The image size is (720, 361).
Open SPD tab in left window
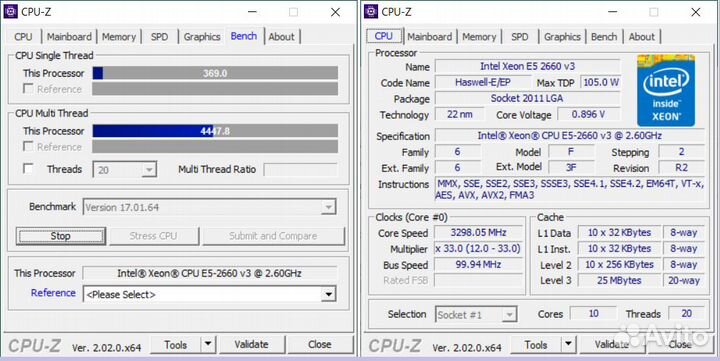tap(159, 37)
